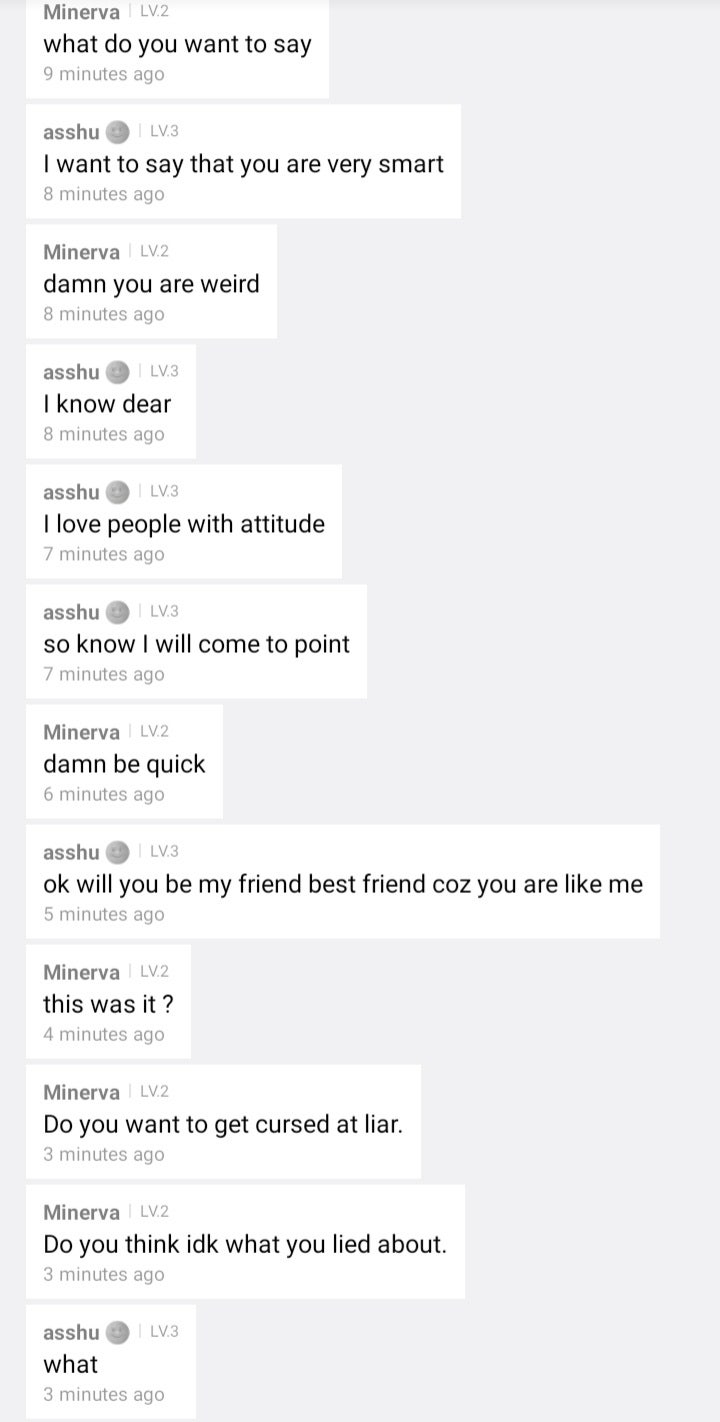Open Minerva's profile above "what do you want to say"

[81, 12]
